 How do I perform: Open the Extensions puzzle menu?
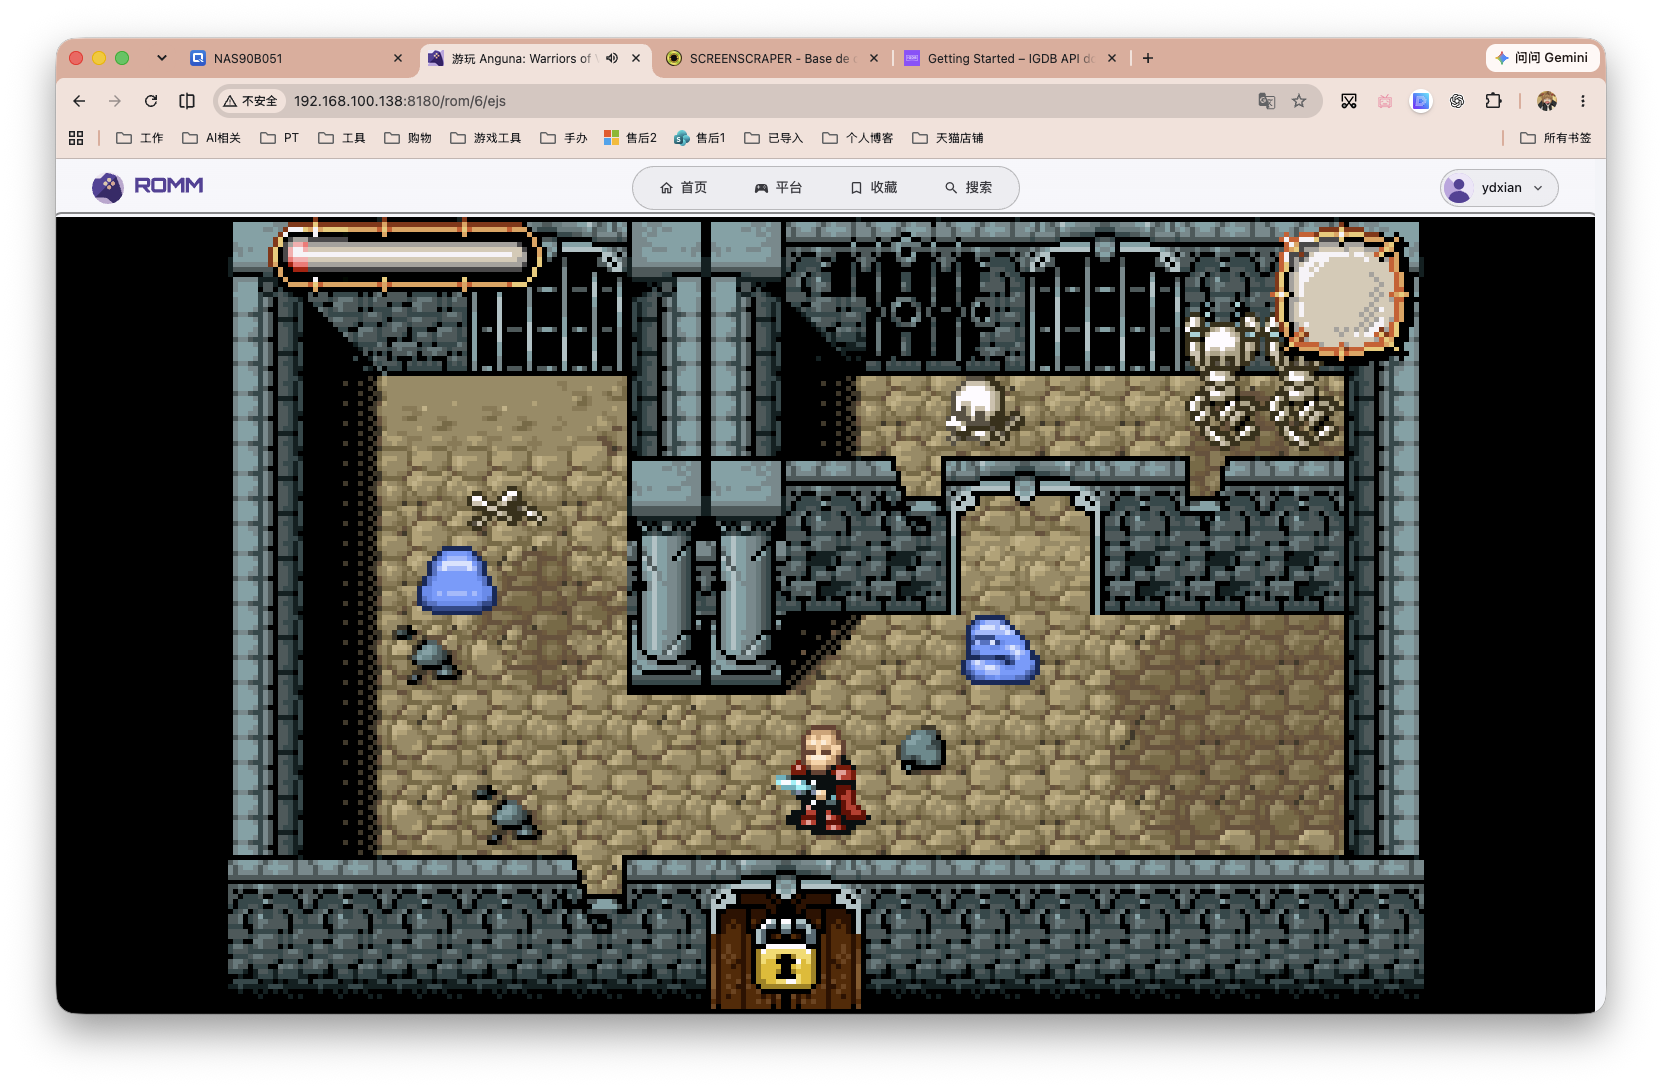[x=1493, y=101]
